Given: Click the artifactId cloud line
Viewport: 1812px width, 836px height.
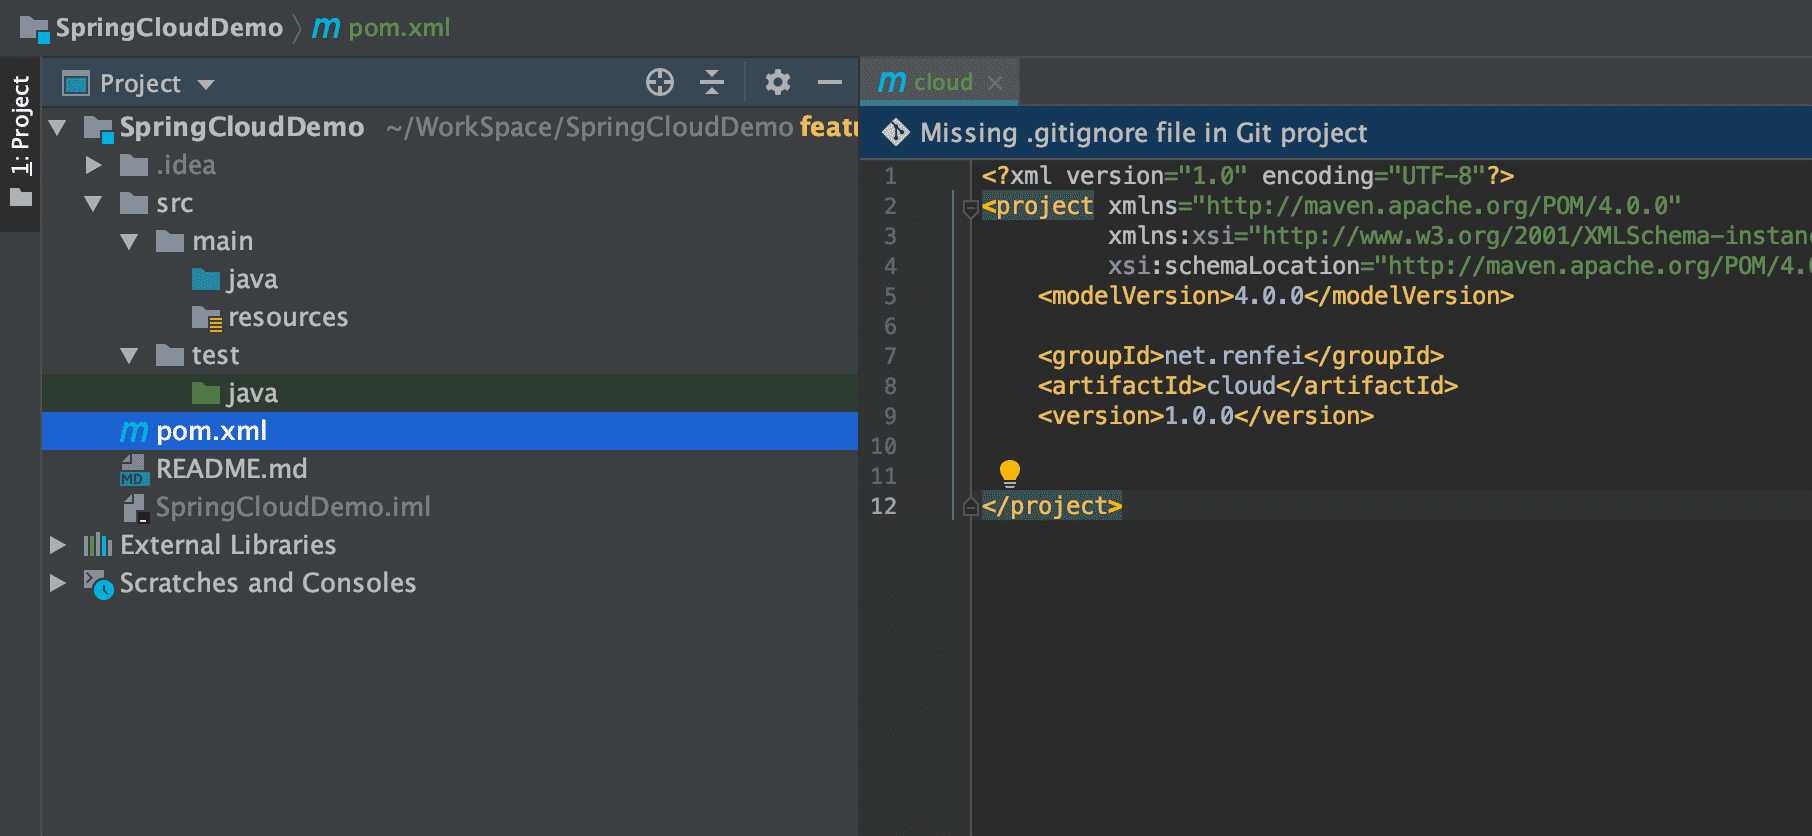Looking at the screenshot, I should [1247, 386].
